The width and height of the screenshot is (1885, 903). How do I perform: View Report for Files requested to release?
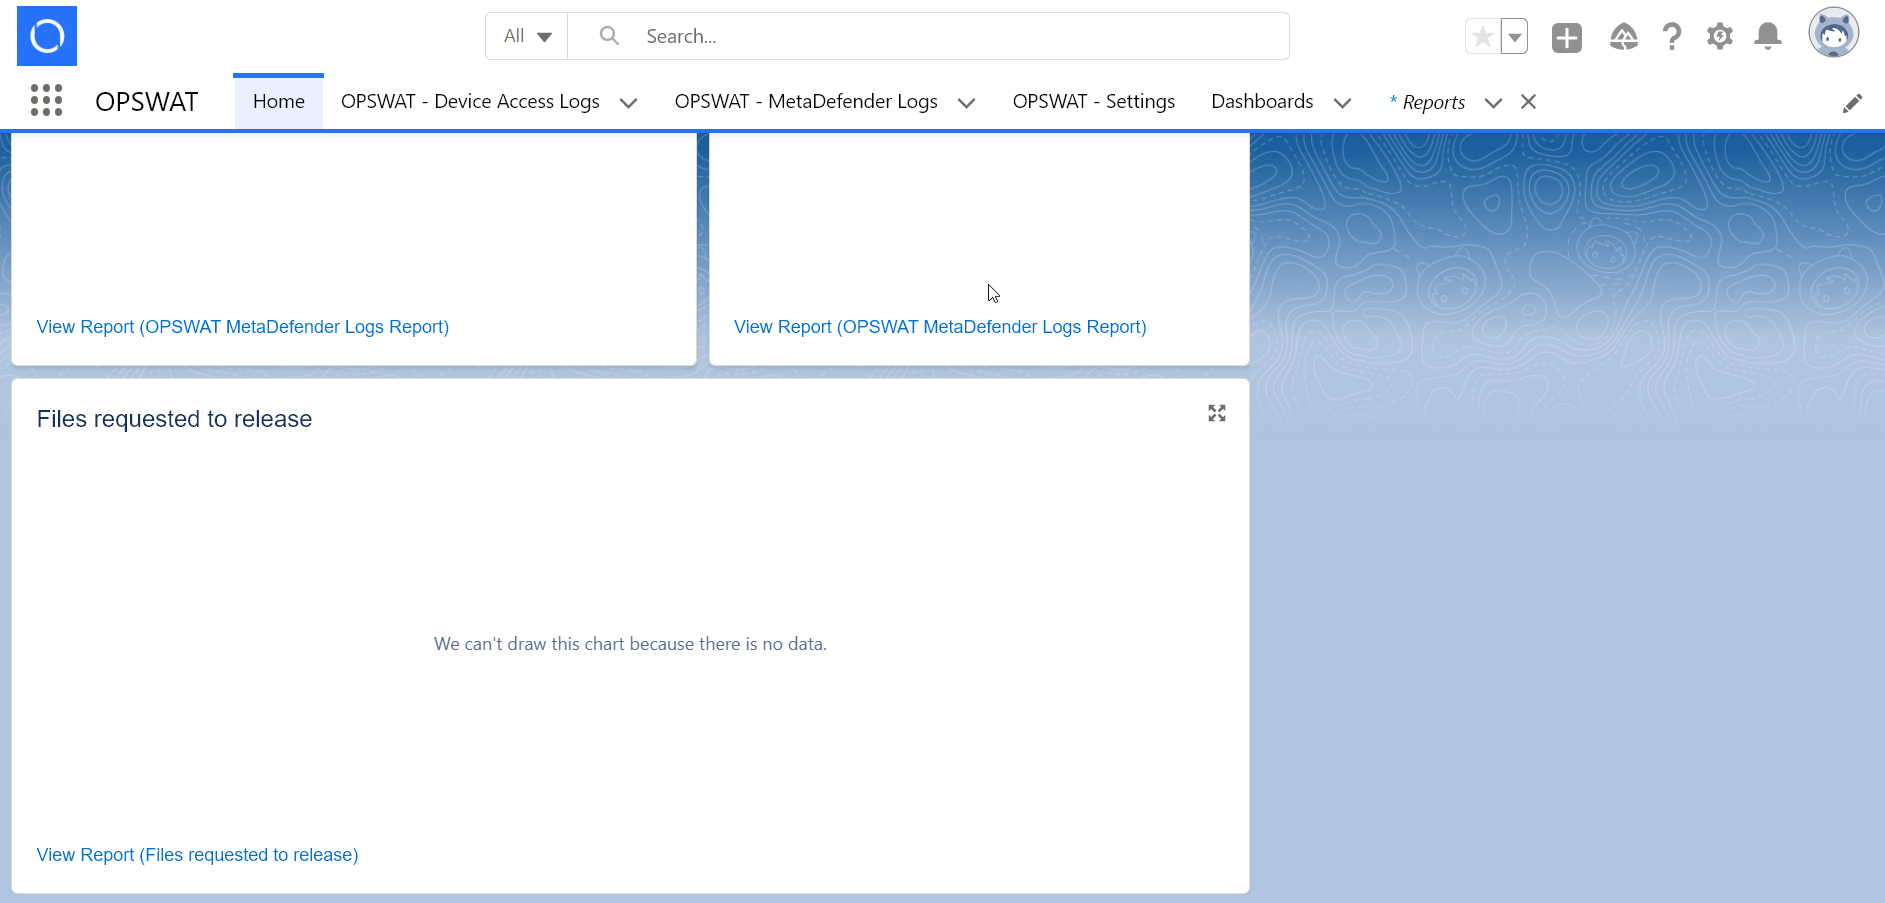(198, 855)
